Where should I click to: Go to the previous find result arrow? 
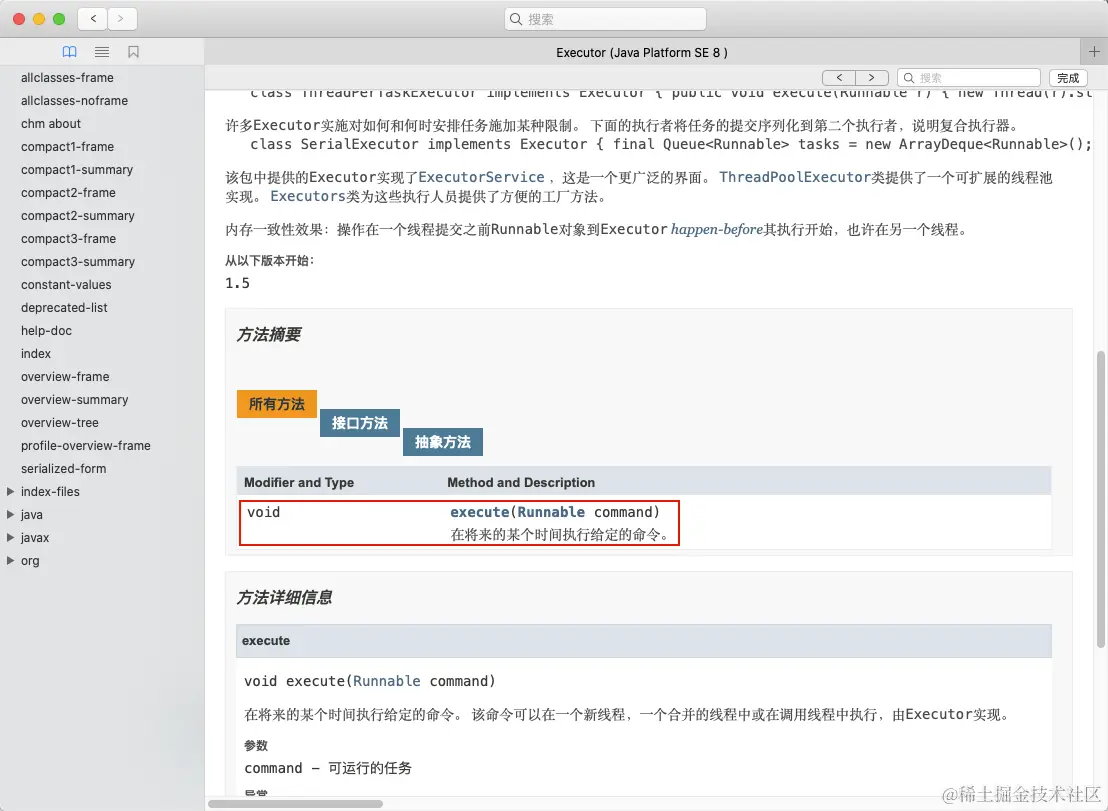click(839, 78)
